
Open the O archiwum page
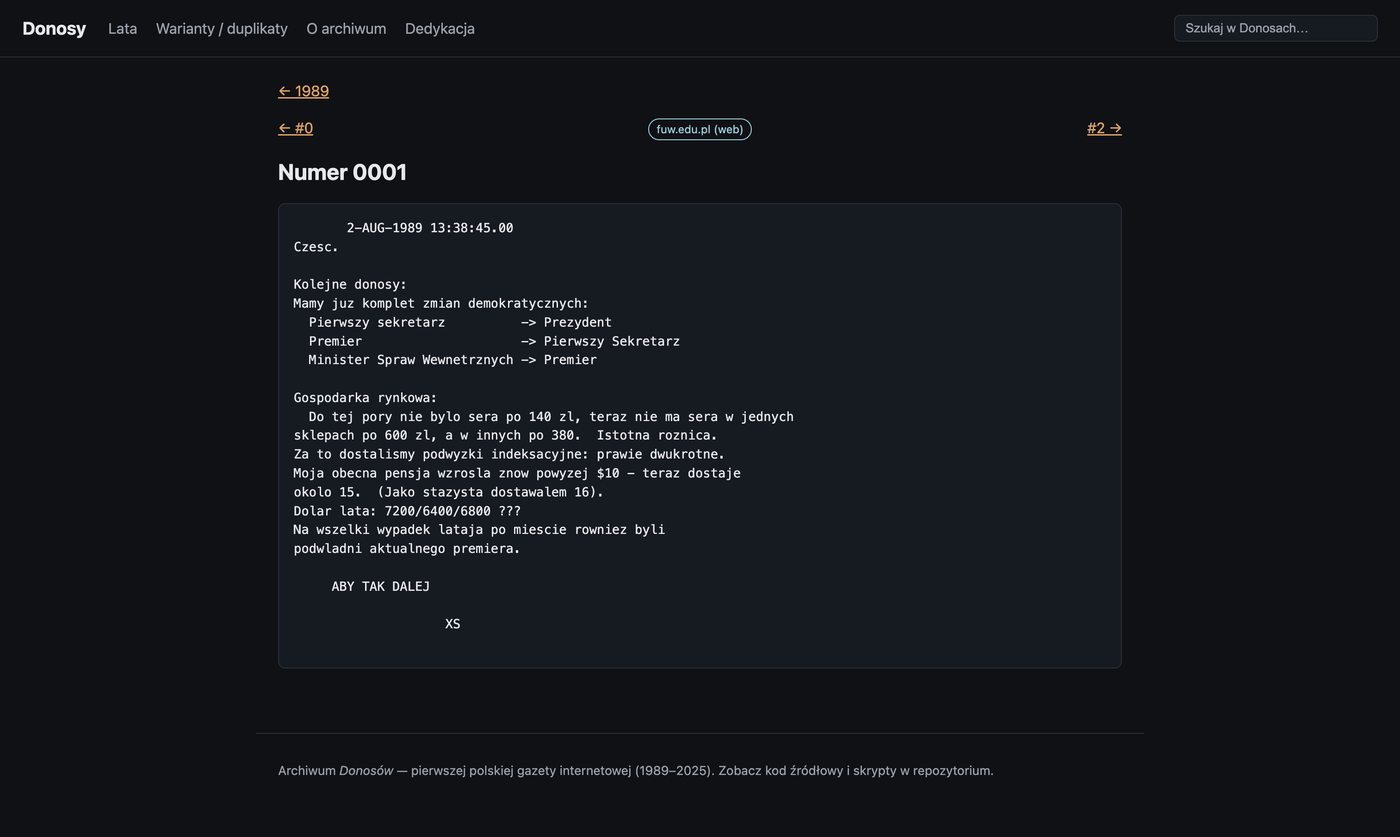coord(346,28)
